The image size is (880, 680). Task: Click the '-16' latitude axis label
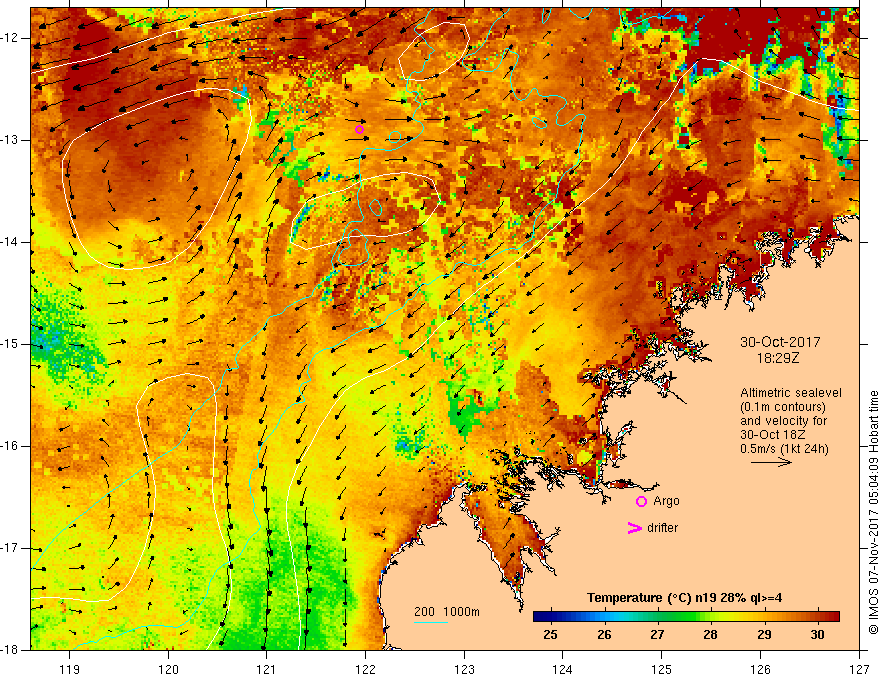10,446
